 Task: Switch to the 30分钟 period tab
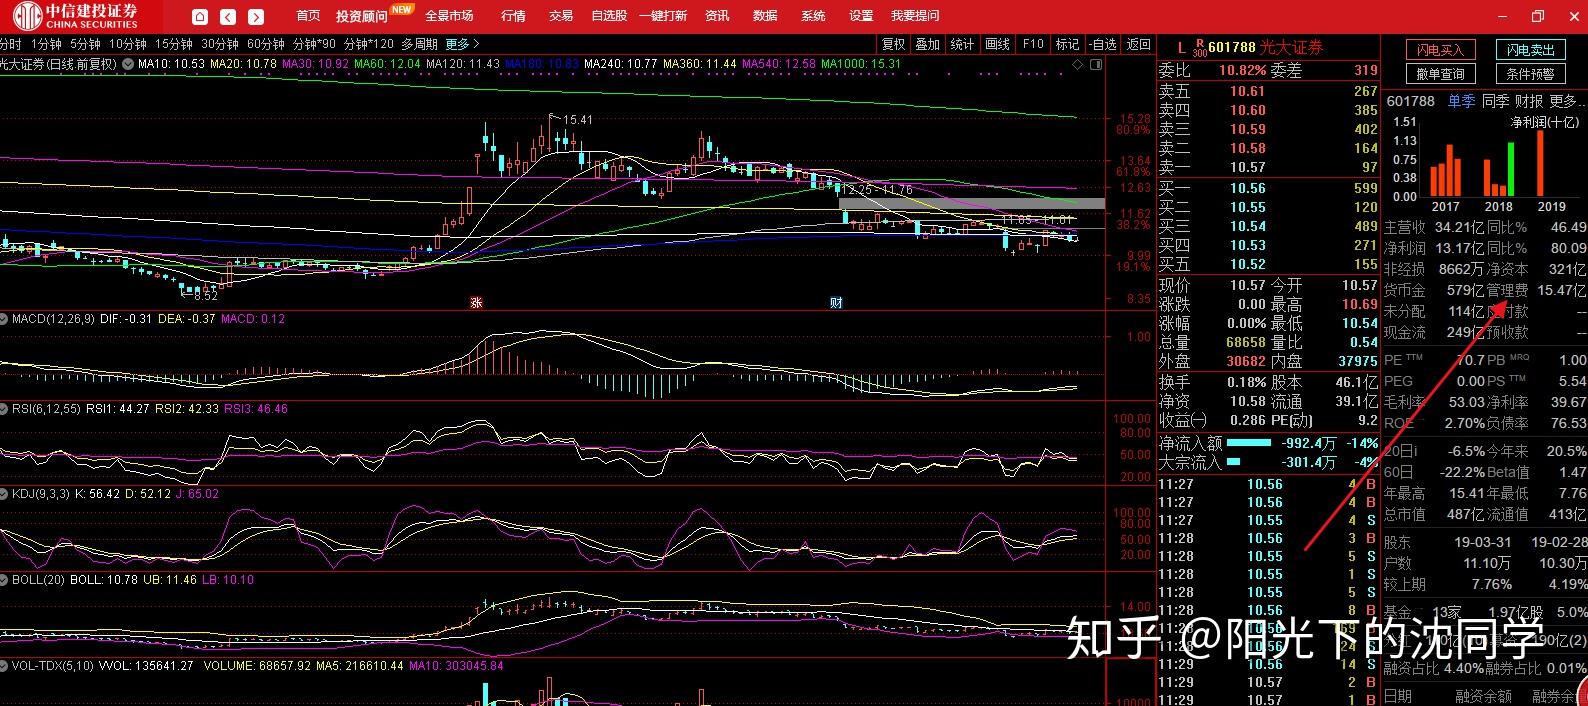(220, 44)
